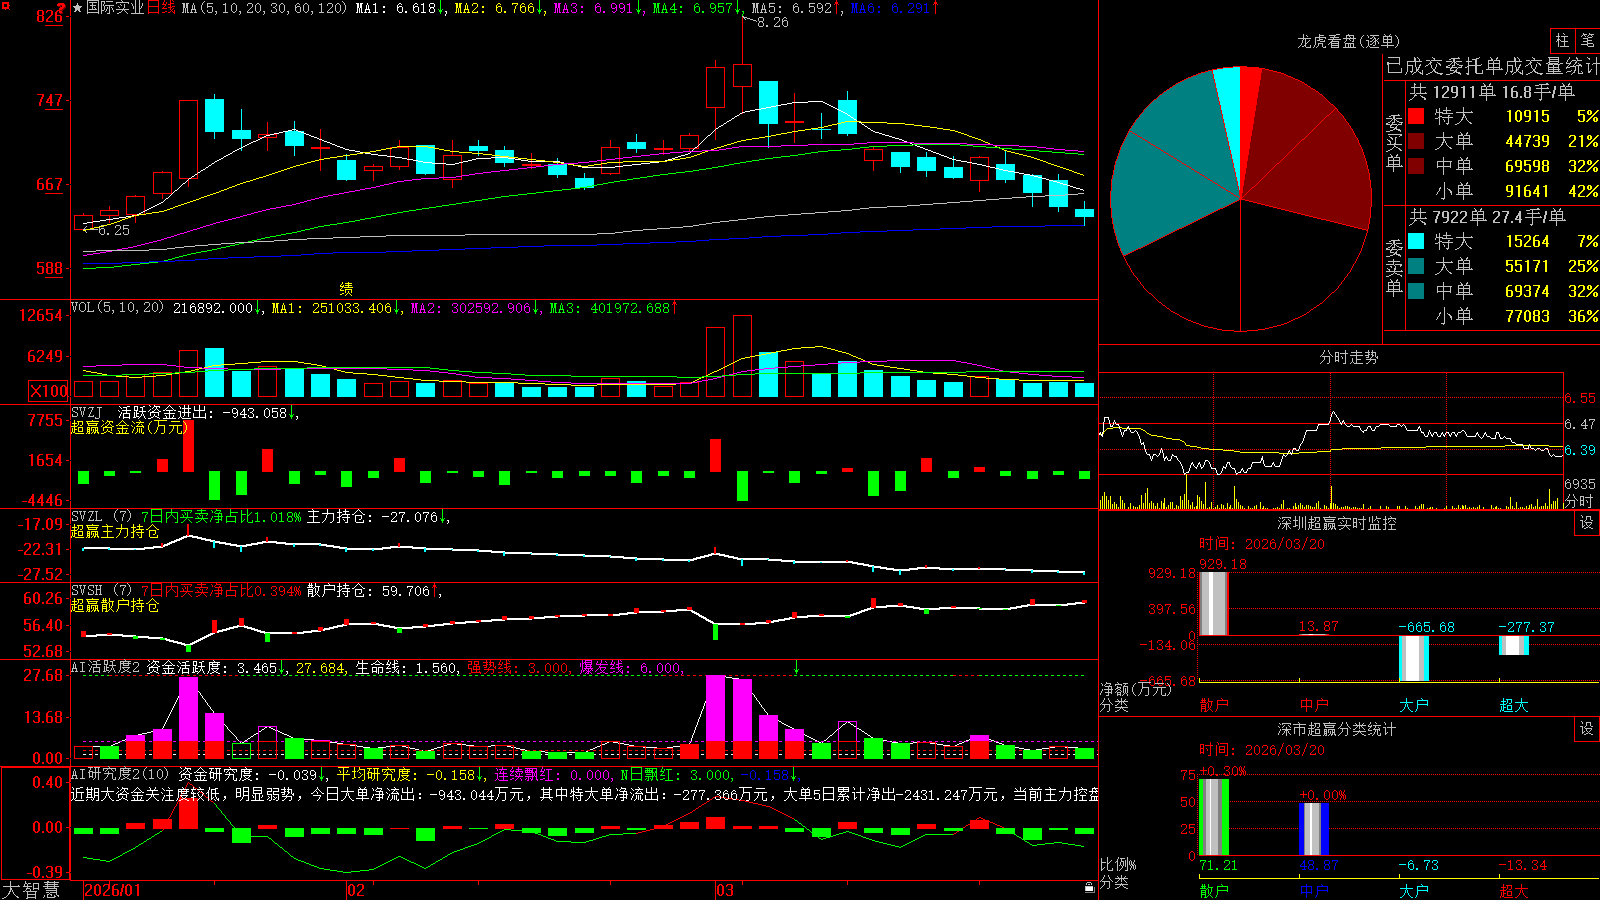Click the 龙虎看盘(逐单) panel title

point(1348,41)
